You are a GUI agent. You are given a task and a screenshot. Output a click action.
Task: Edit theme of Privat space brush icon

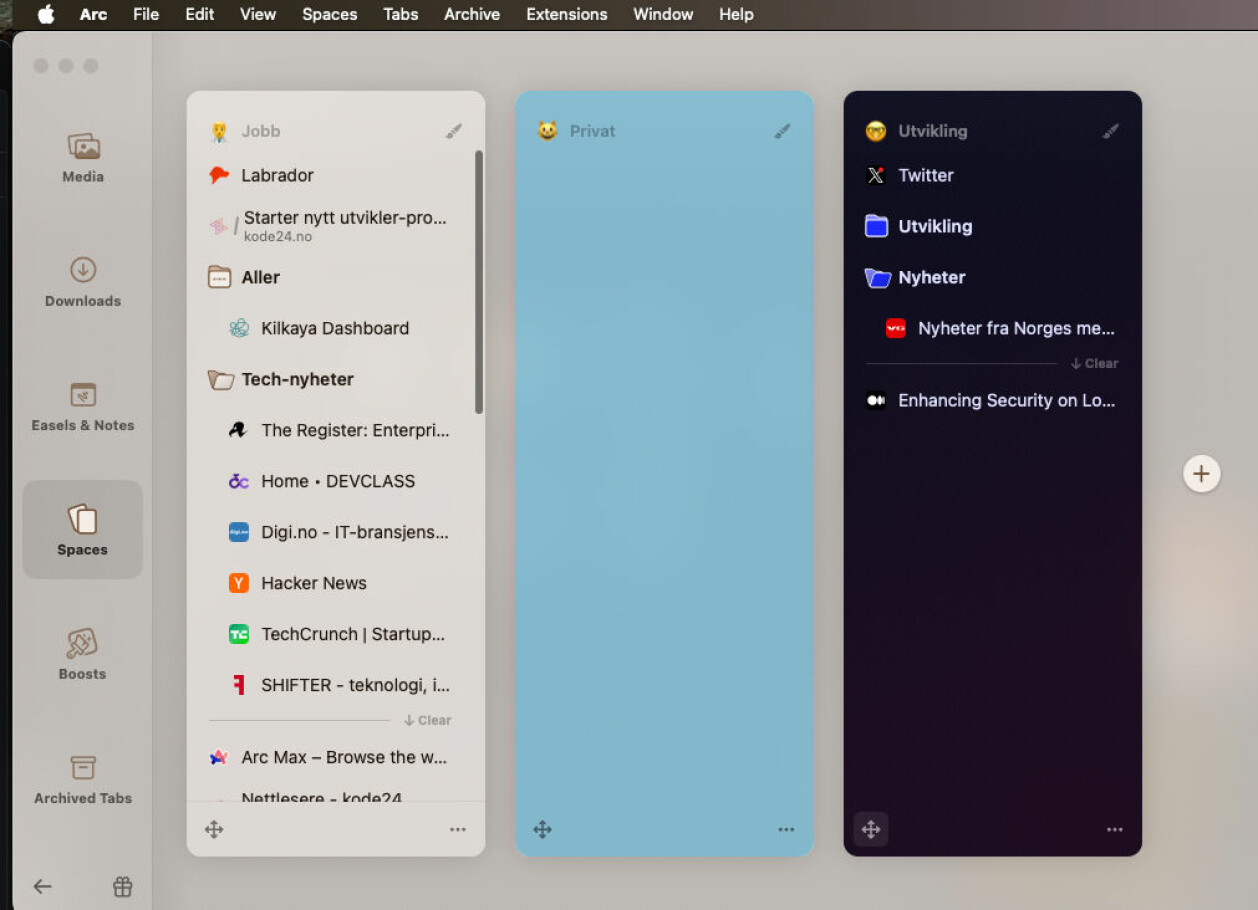coord(782,131)
